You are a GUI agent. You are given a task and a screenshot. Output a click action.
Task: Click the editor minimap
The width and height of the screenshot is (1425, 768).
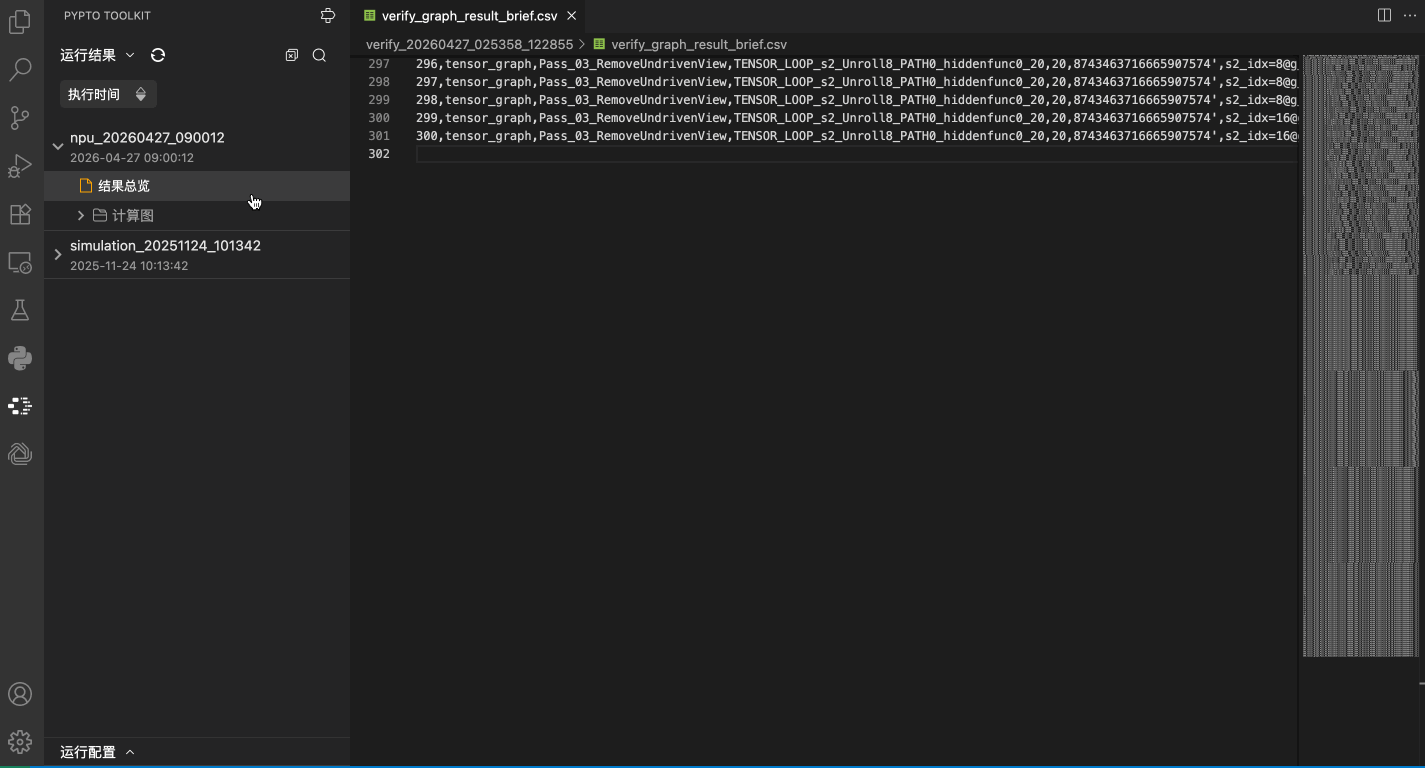pyautogui.click(x=1360, y=356)
